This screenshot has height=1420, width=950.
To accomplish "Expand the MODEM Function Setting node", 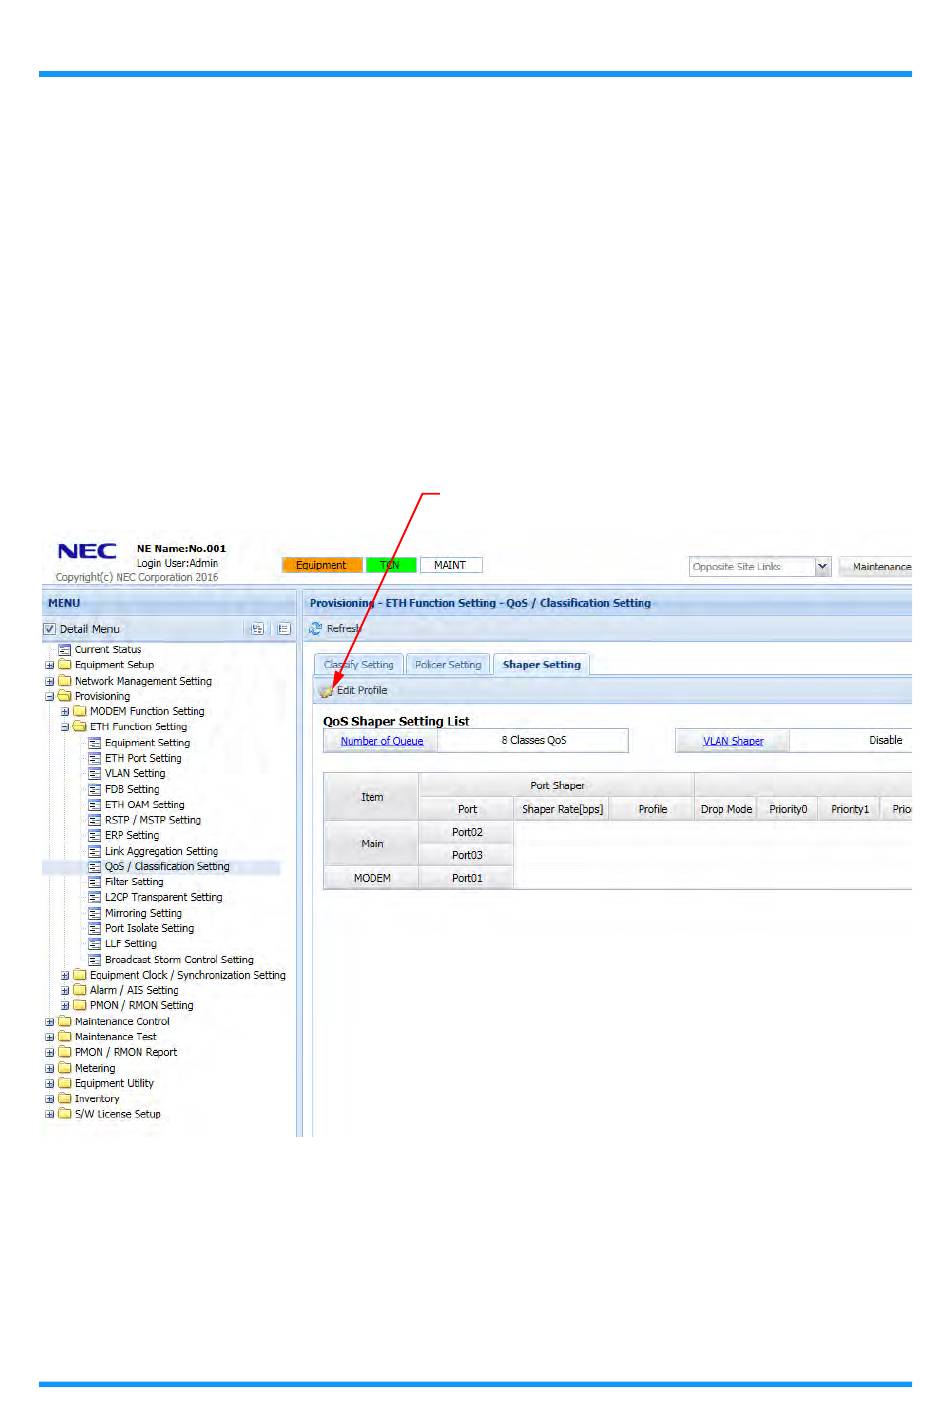I will coord(65,712).
